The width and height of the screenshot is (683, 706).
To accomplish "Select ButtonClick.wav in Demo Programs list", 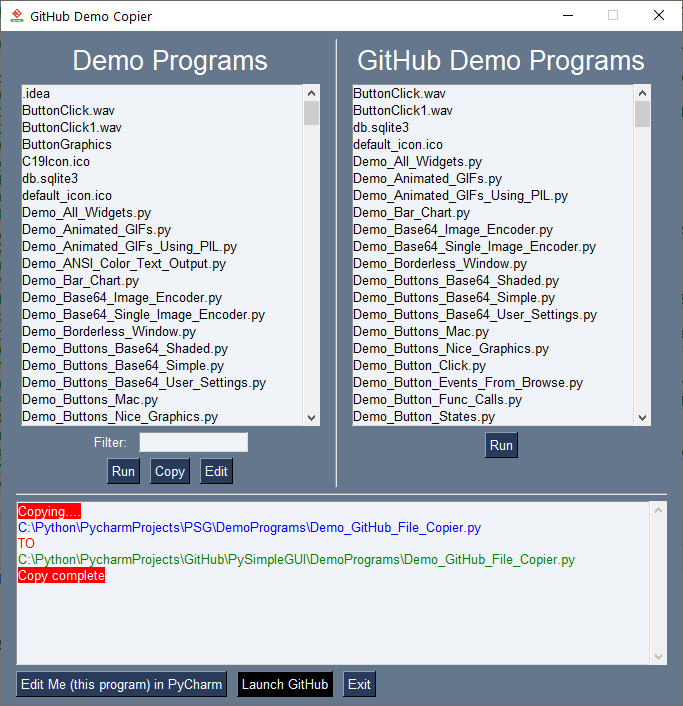I will tap(163, 111).
